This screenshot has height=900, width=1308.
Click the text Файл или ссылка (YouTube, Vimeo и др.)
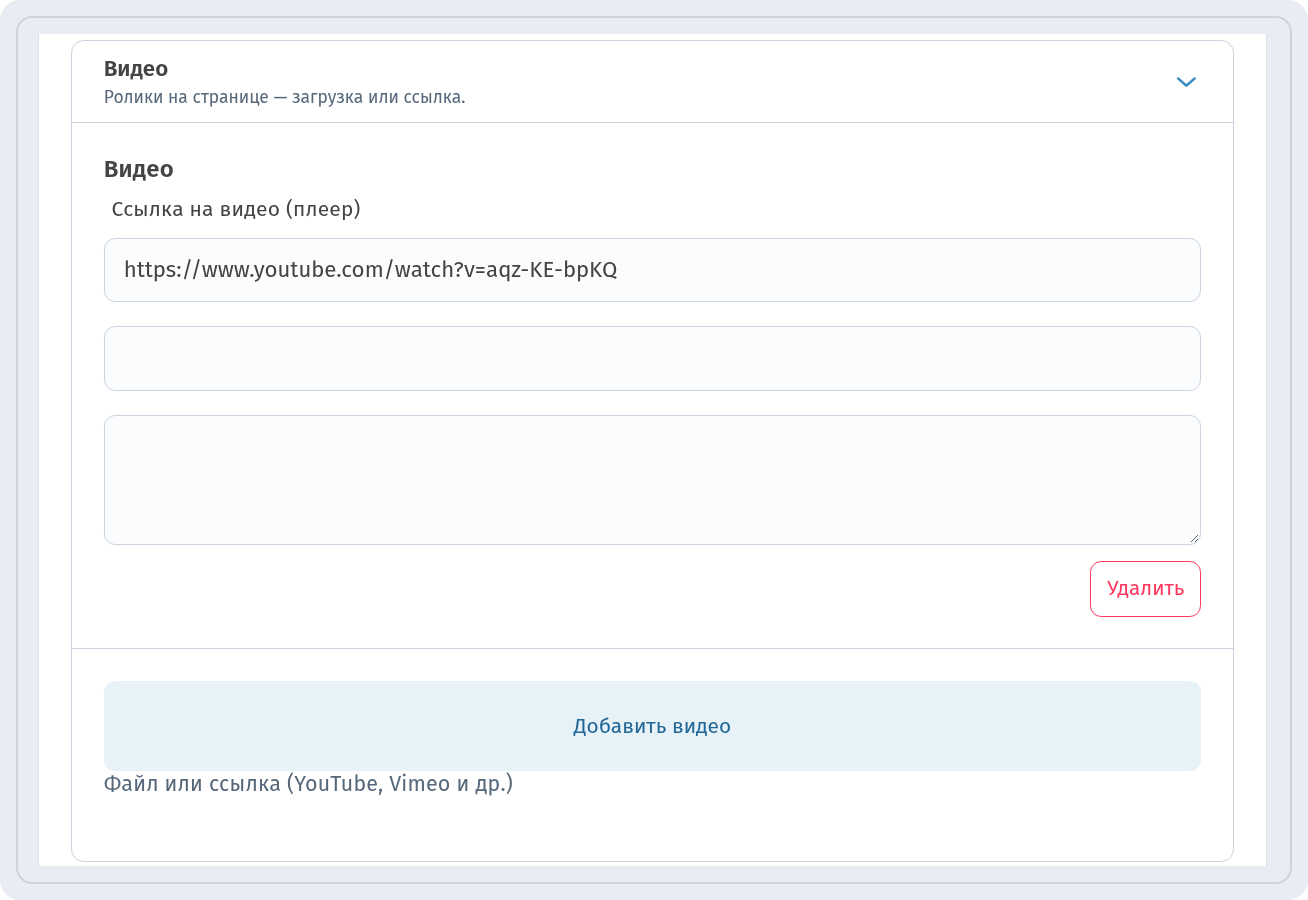tap(308, 784)
